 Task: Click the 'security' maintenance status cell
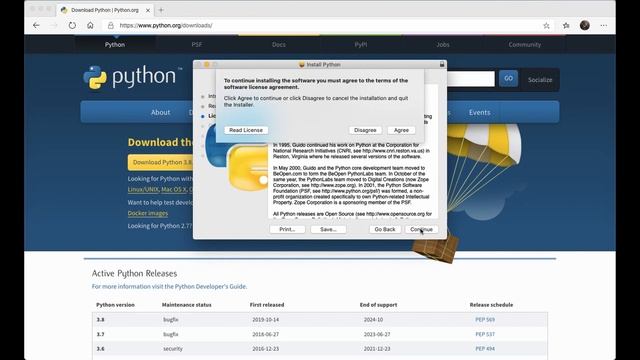click(x=173, y=349)
